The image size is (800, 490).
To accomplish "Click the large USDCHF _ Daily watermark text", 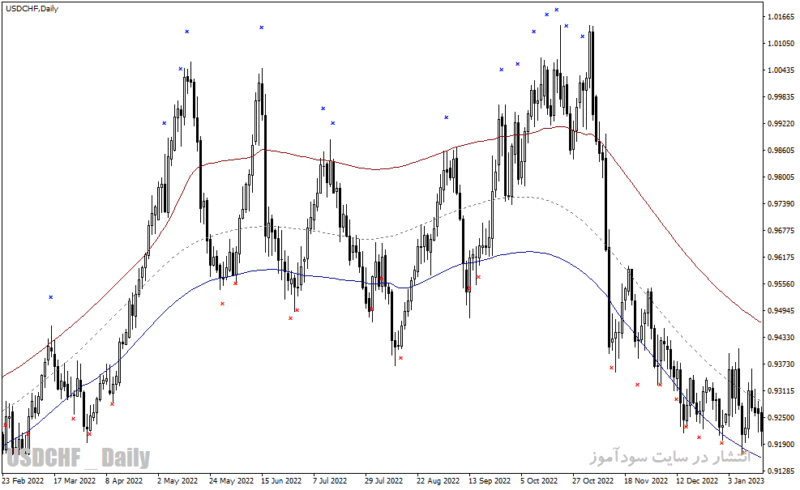I will point(78,457).
